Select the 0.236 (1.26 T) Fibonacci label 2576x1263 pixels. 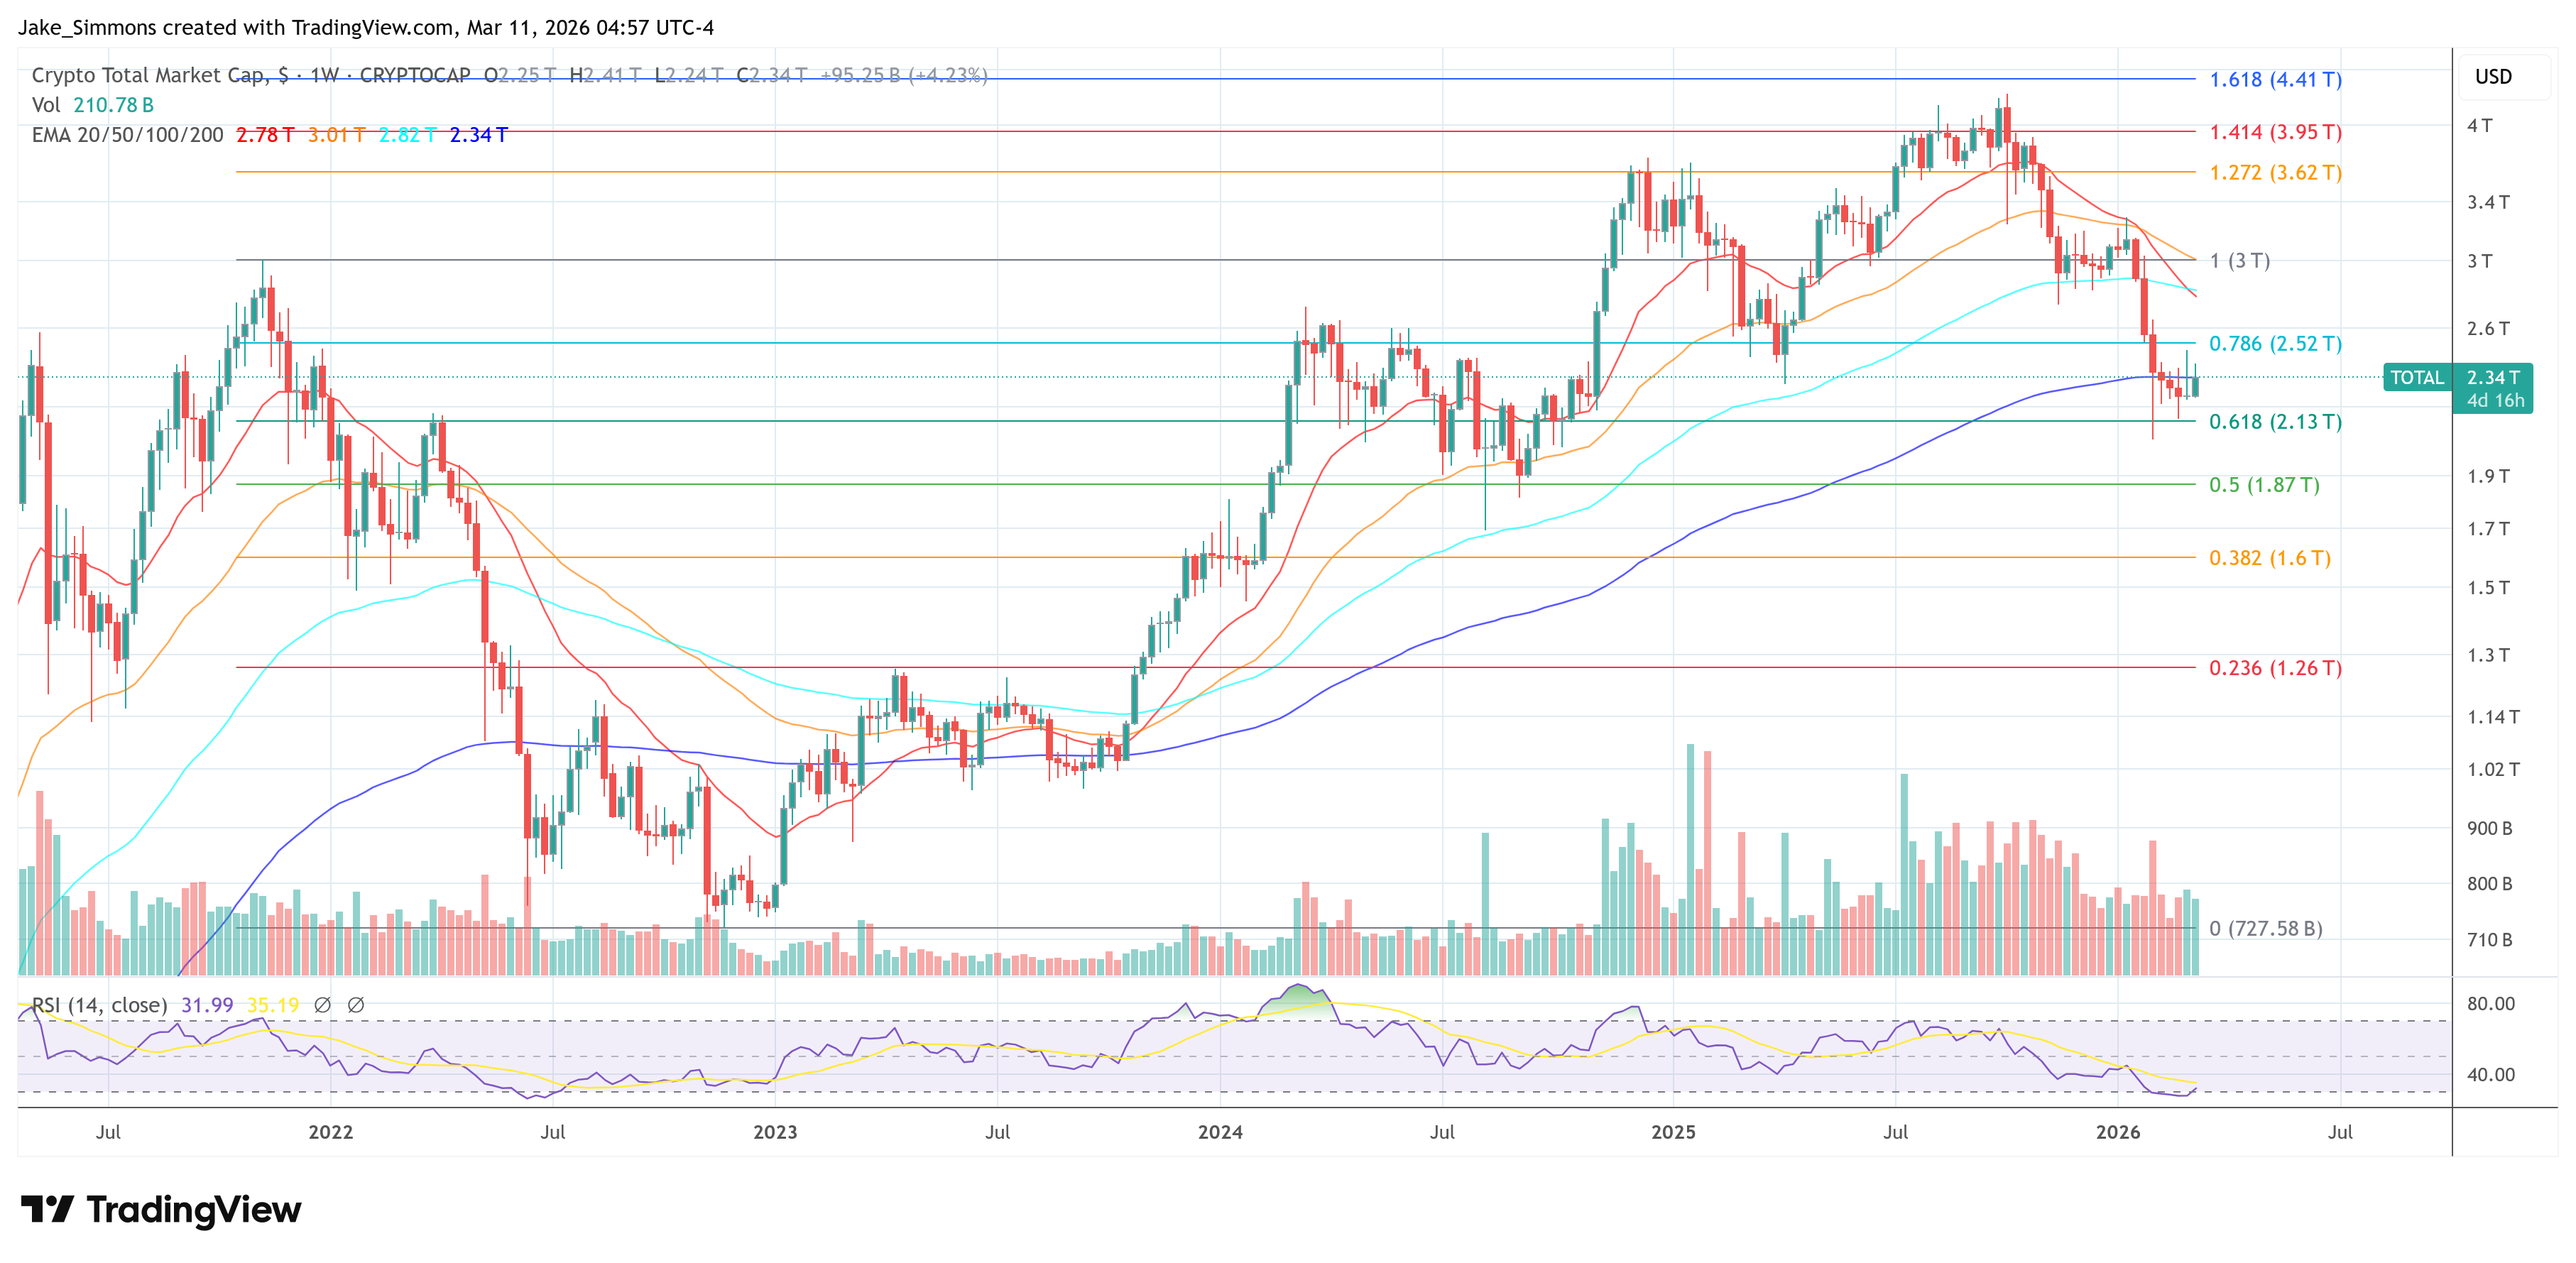[2275, 667]
